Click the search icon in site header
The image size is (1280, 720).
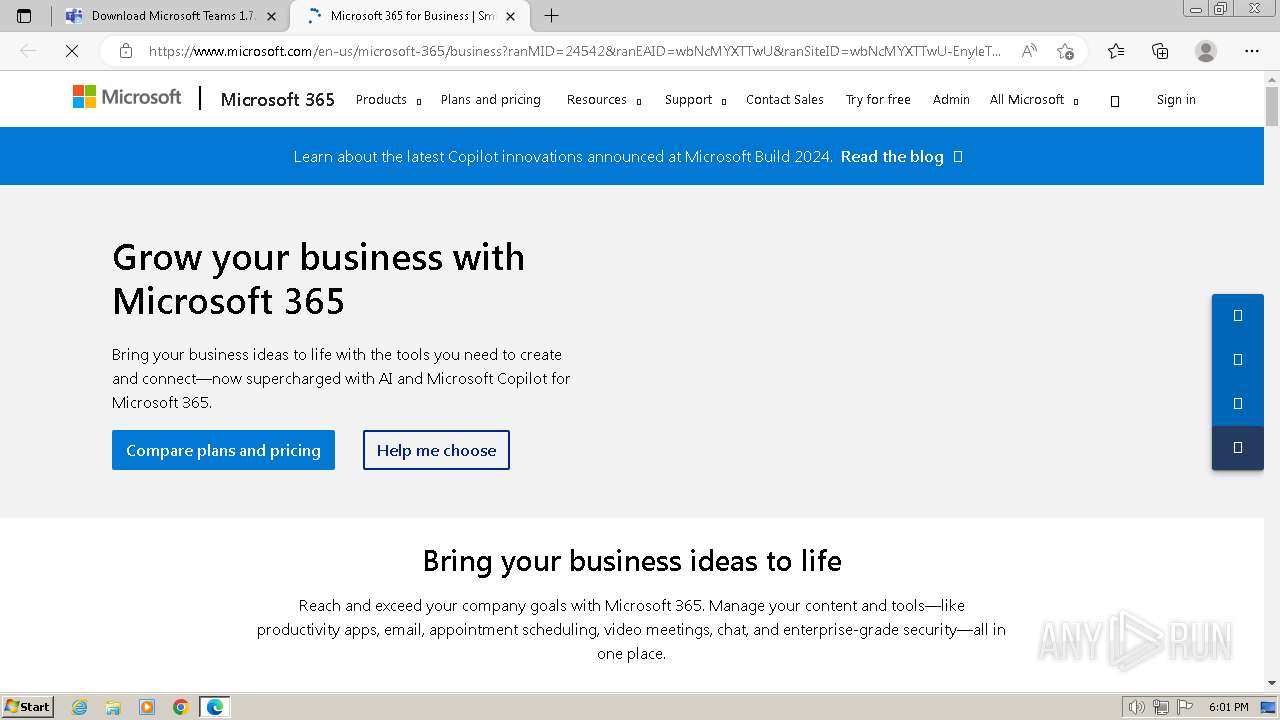point(1115,100)
